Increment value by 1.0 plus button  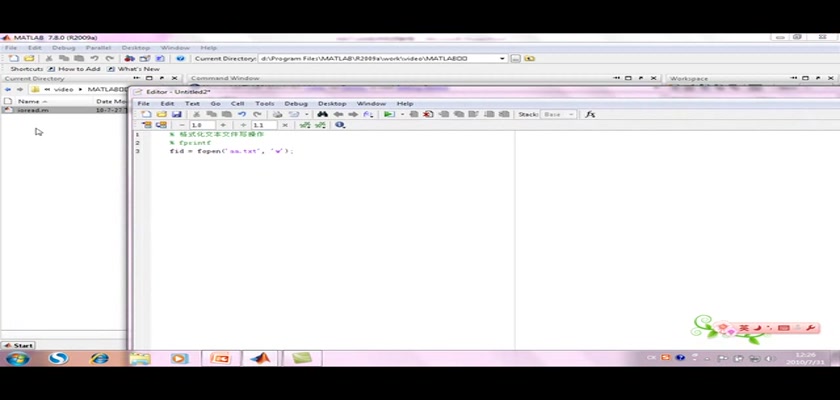tap(223, 125)
